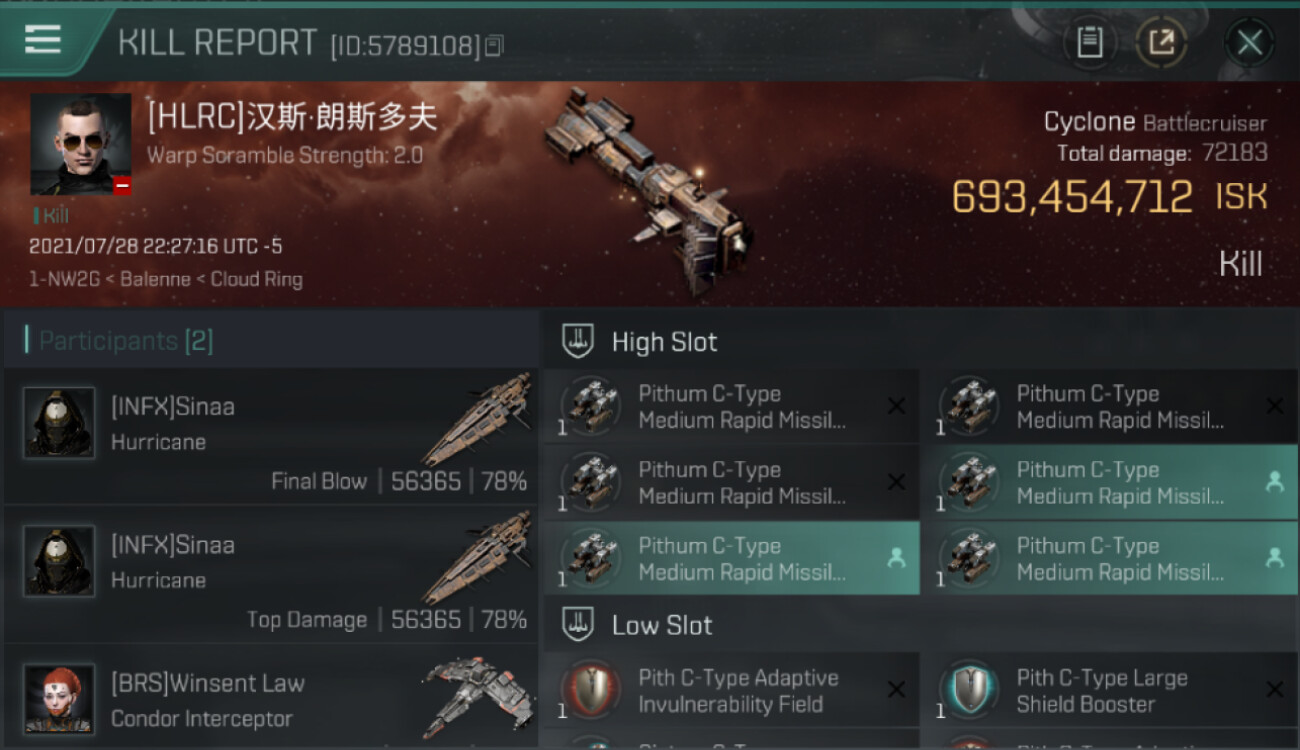
Task: Open Winsent Law's pilot portrait
Action: pos(59,699)
